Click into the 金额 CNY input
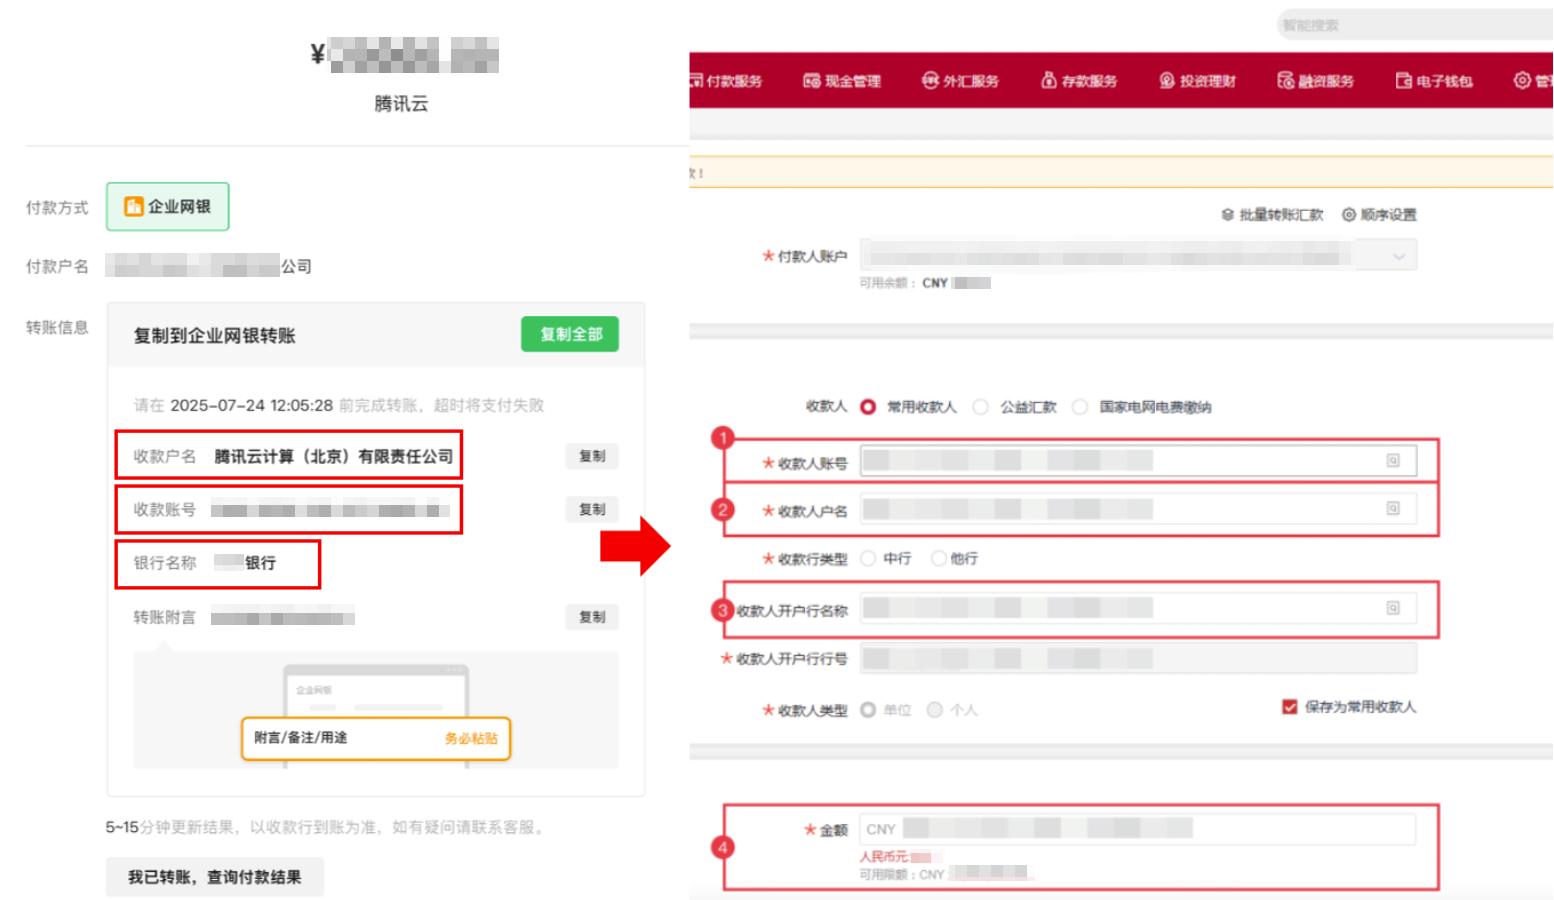 [1138, 829]
